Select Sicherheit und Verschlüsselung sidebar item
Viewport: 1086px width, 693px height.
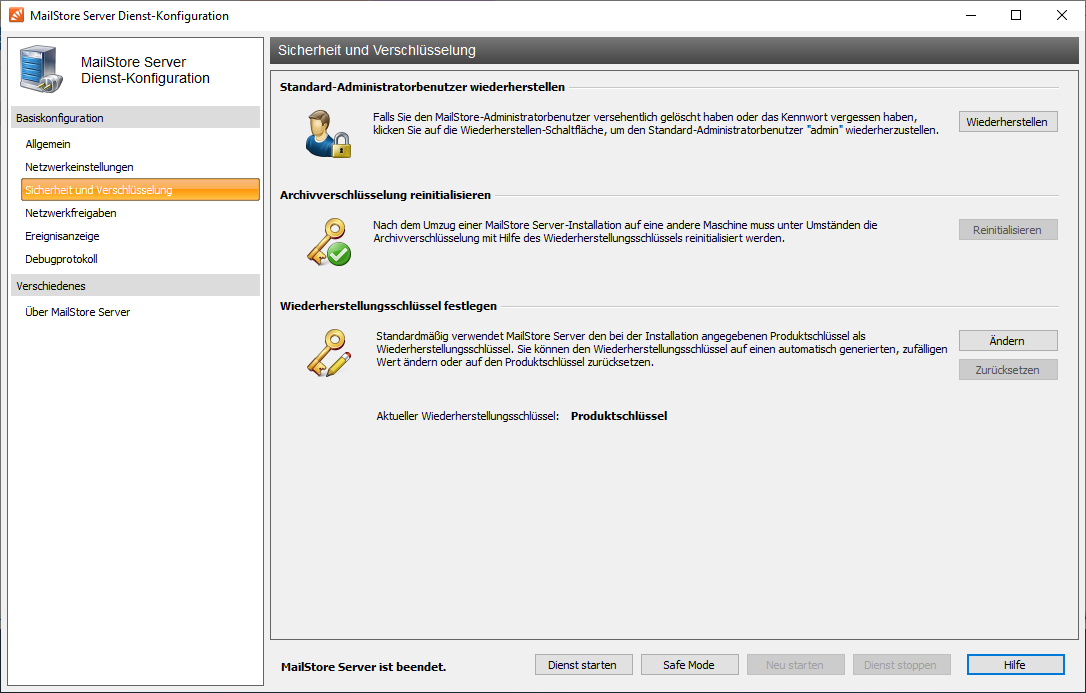click(141, 190)
